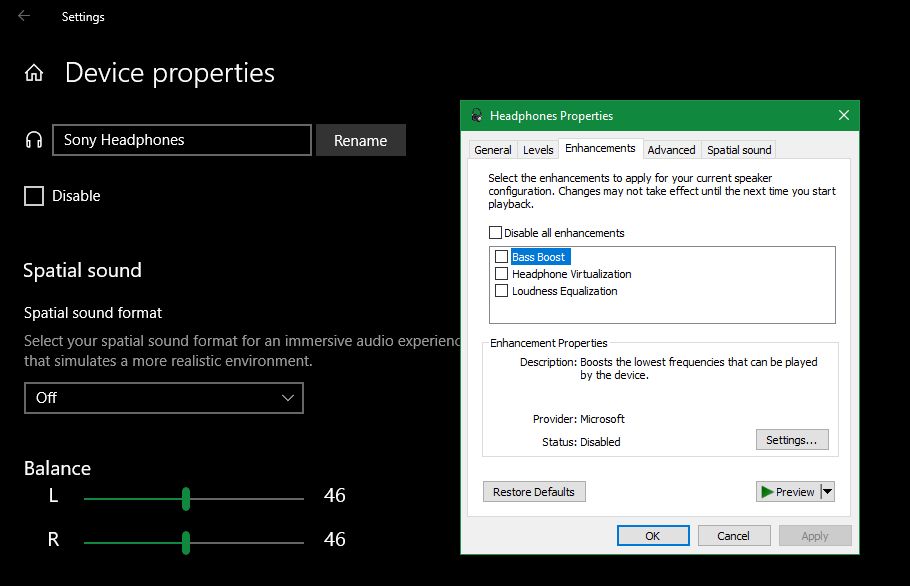The width and height of the screenshot is (910, 586).
Task: Check Disable all enhancements
Action: click(495, 231)
